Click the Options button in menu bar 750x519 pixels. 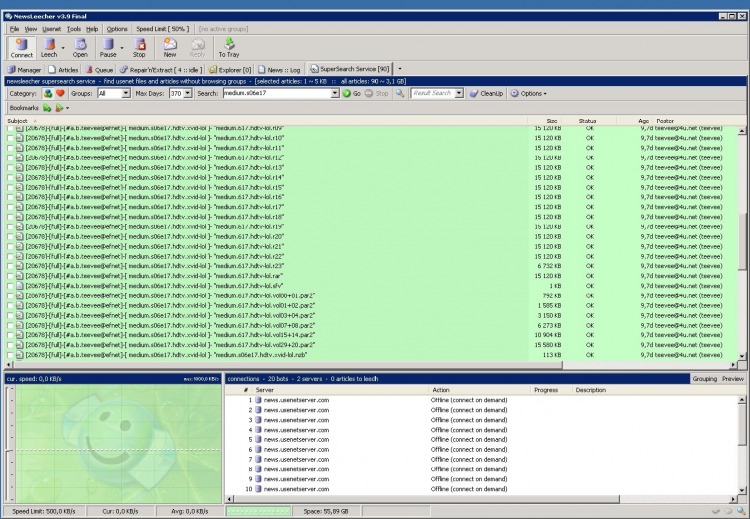[x=117, y=29]
